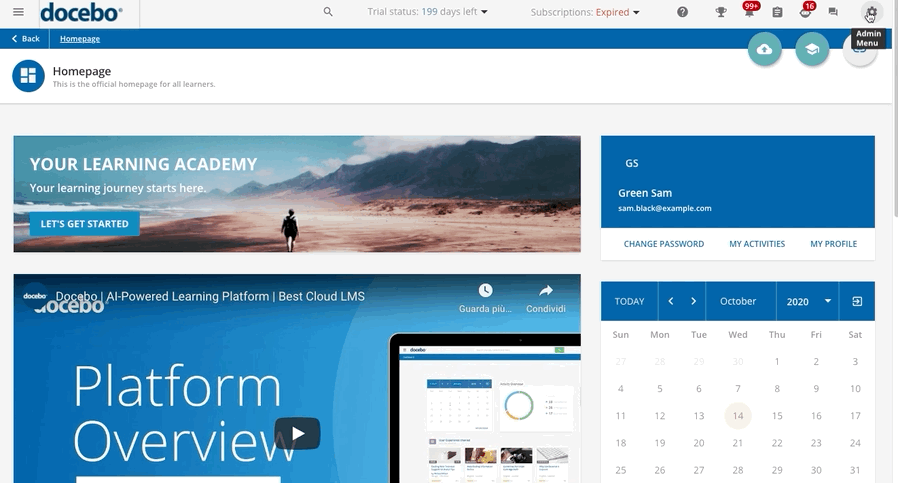Screen dimensions: 898x483
Task: Select October 5 in calendar
Action: point(660,388)
